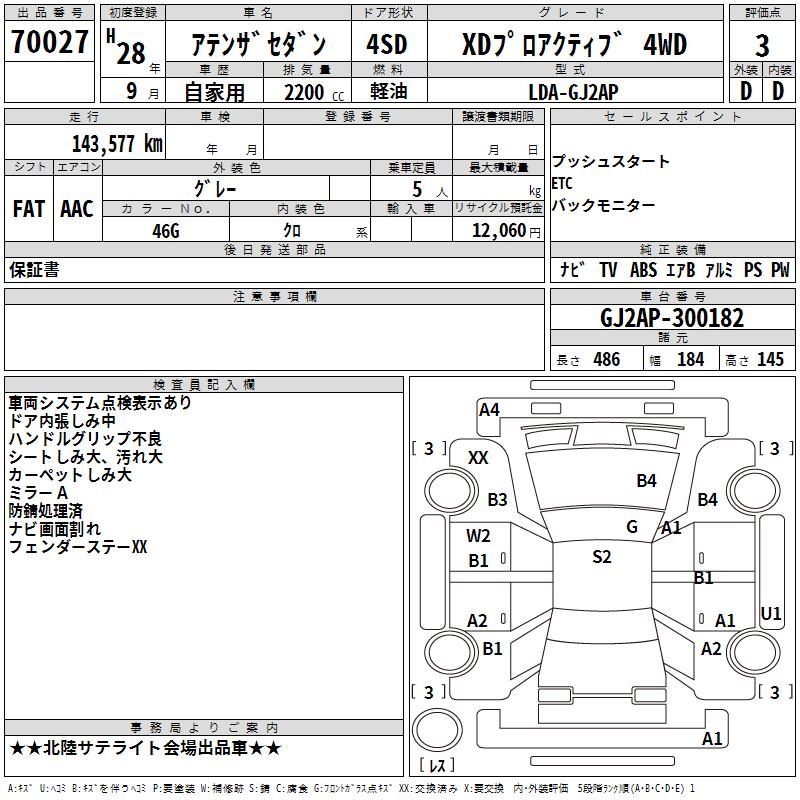The width and height of the screenshot is (800, 800).
Task: Select the U1 dent mark
Action: (x=770, y=614)
